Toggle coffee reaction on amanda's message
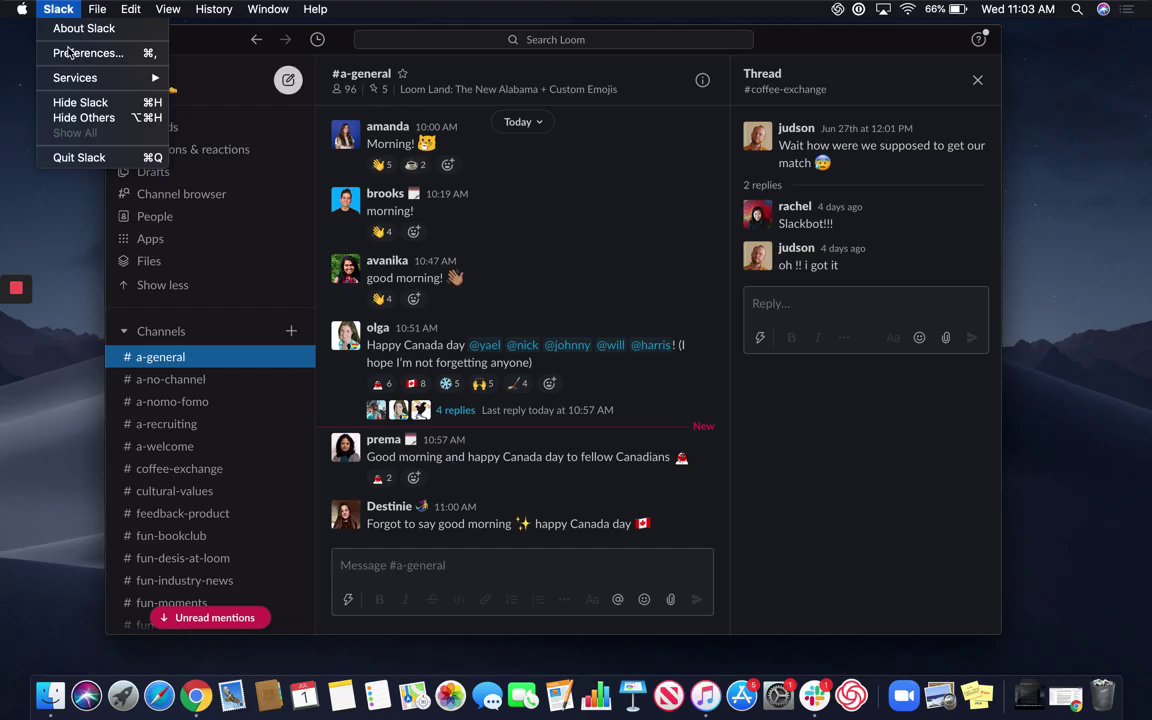The width and height of the screenshot is (1152, 720). point(416,165)
